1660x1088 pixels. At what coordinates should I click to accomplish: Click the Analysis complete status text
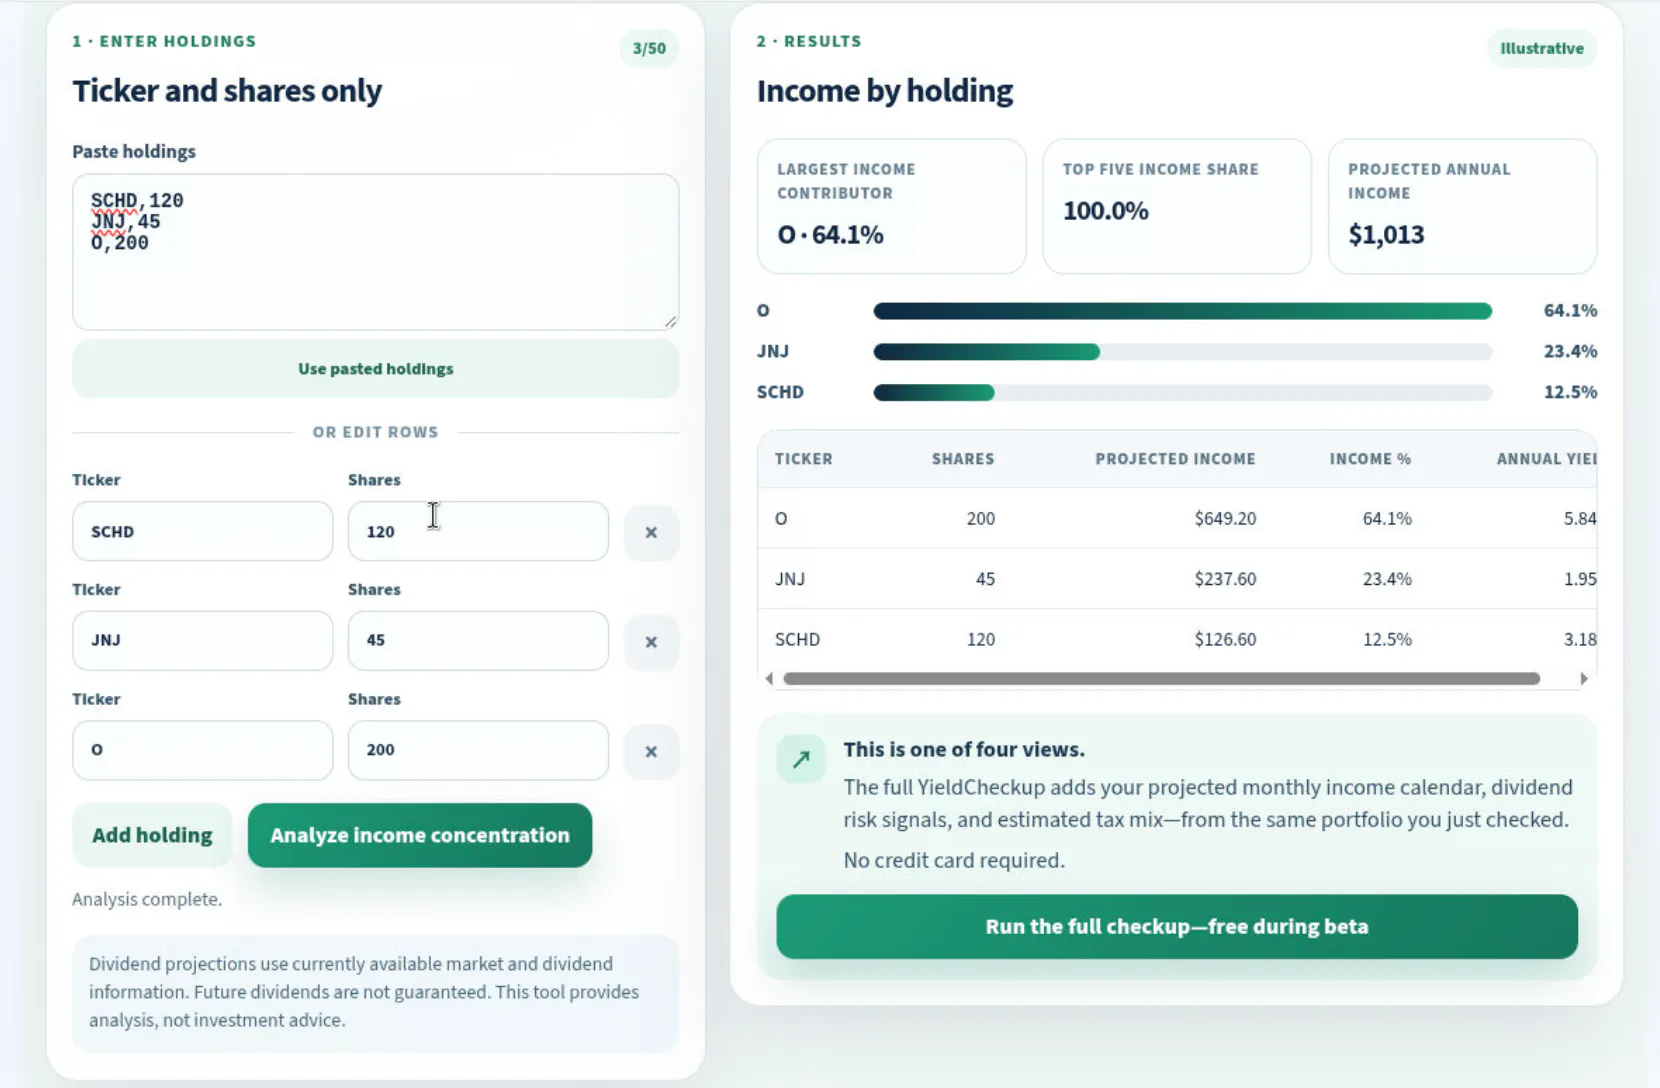tap(147, 899)
